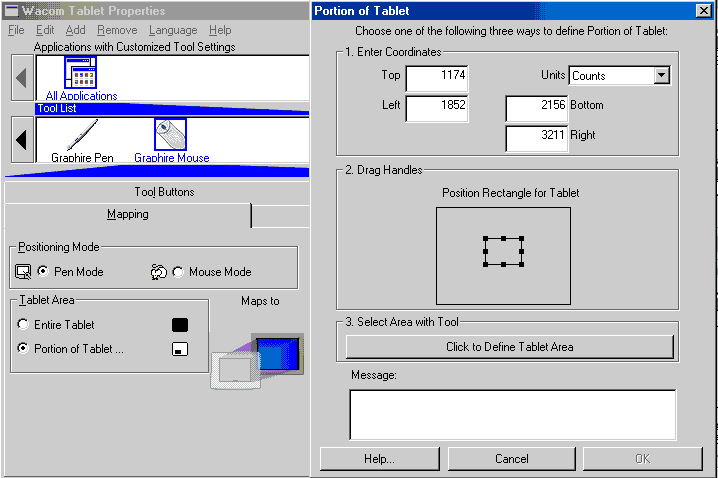Open the Language menu
The height and width of the screenshot is (478, 718).
point(173,30)
